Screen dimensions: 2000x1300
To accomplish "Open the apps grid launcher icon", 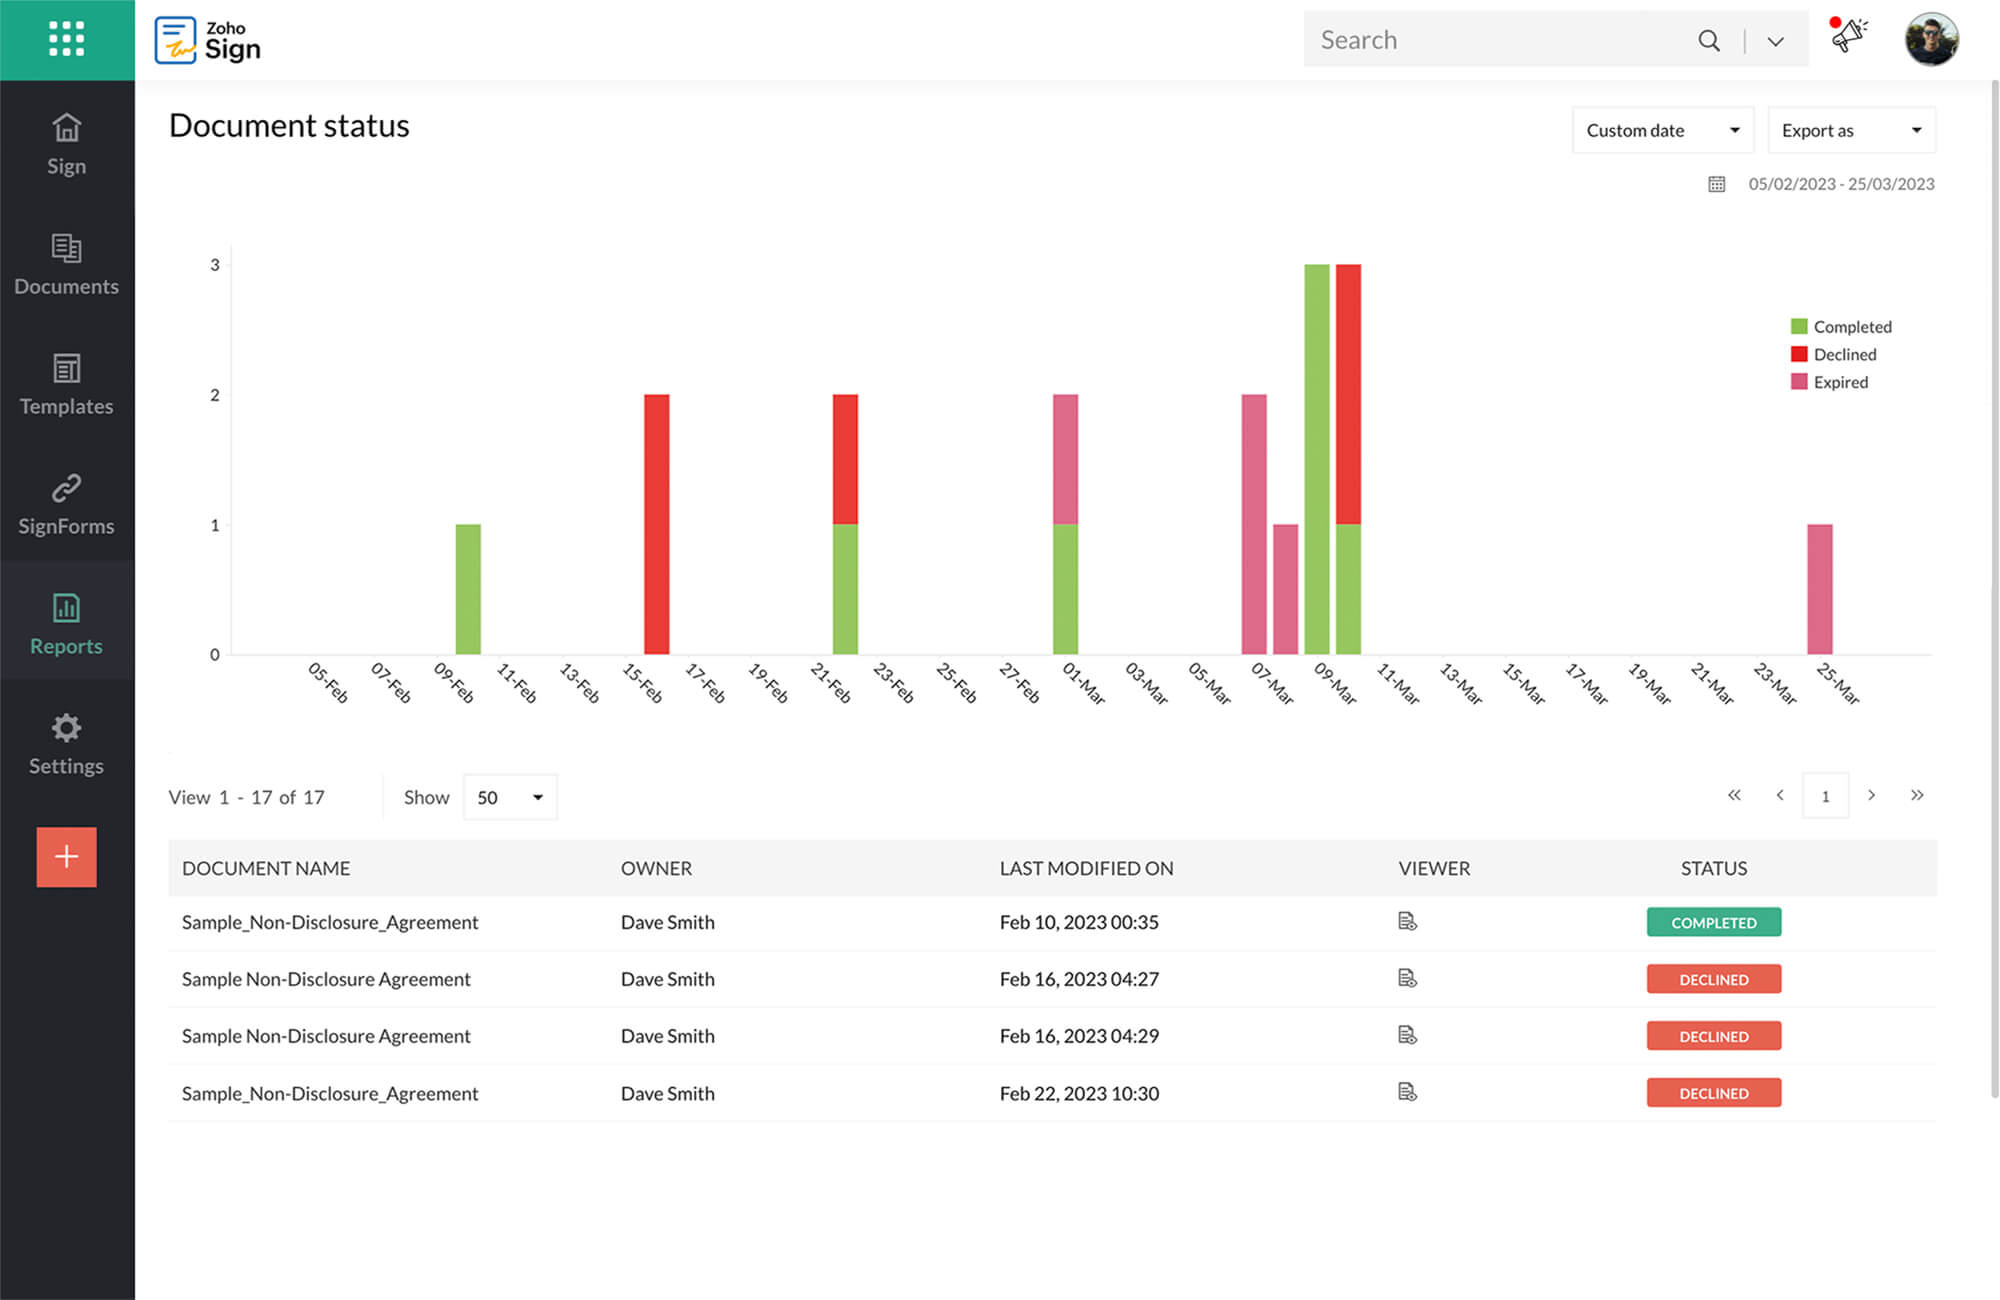I will tap(66, 39).
